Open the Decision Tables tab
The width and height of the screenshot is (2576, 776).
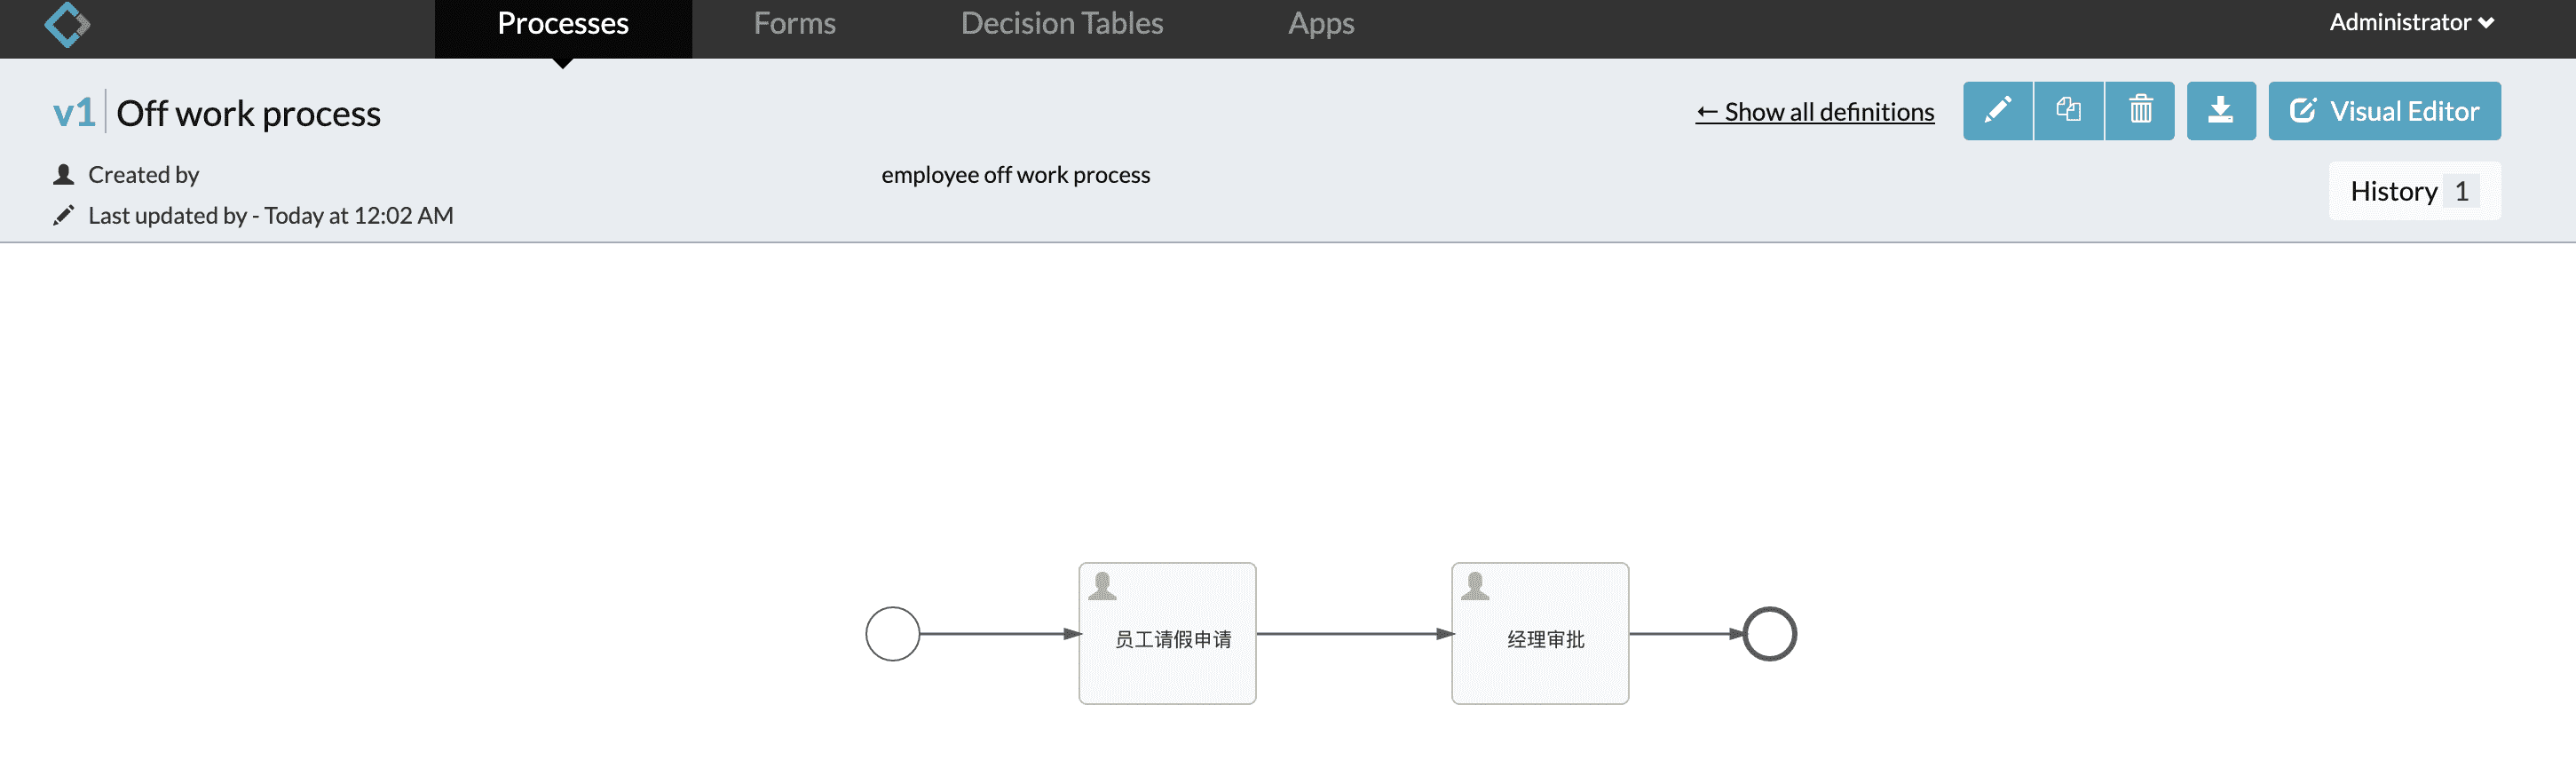coord(1061,24)
